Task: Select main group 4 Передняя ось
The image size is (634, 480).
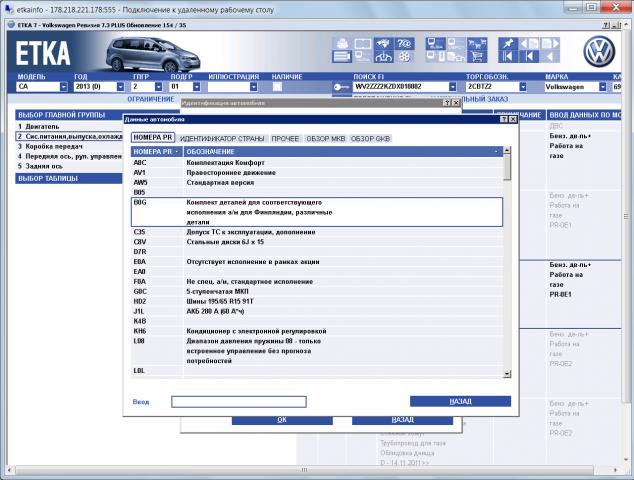Action: (69, 156)
